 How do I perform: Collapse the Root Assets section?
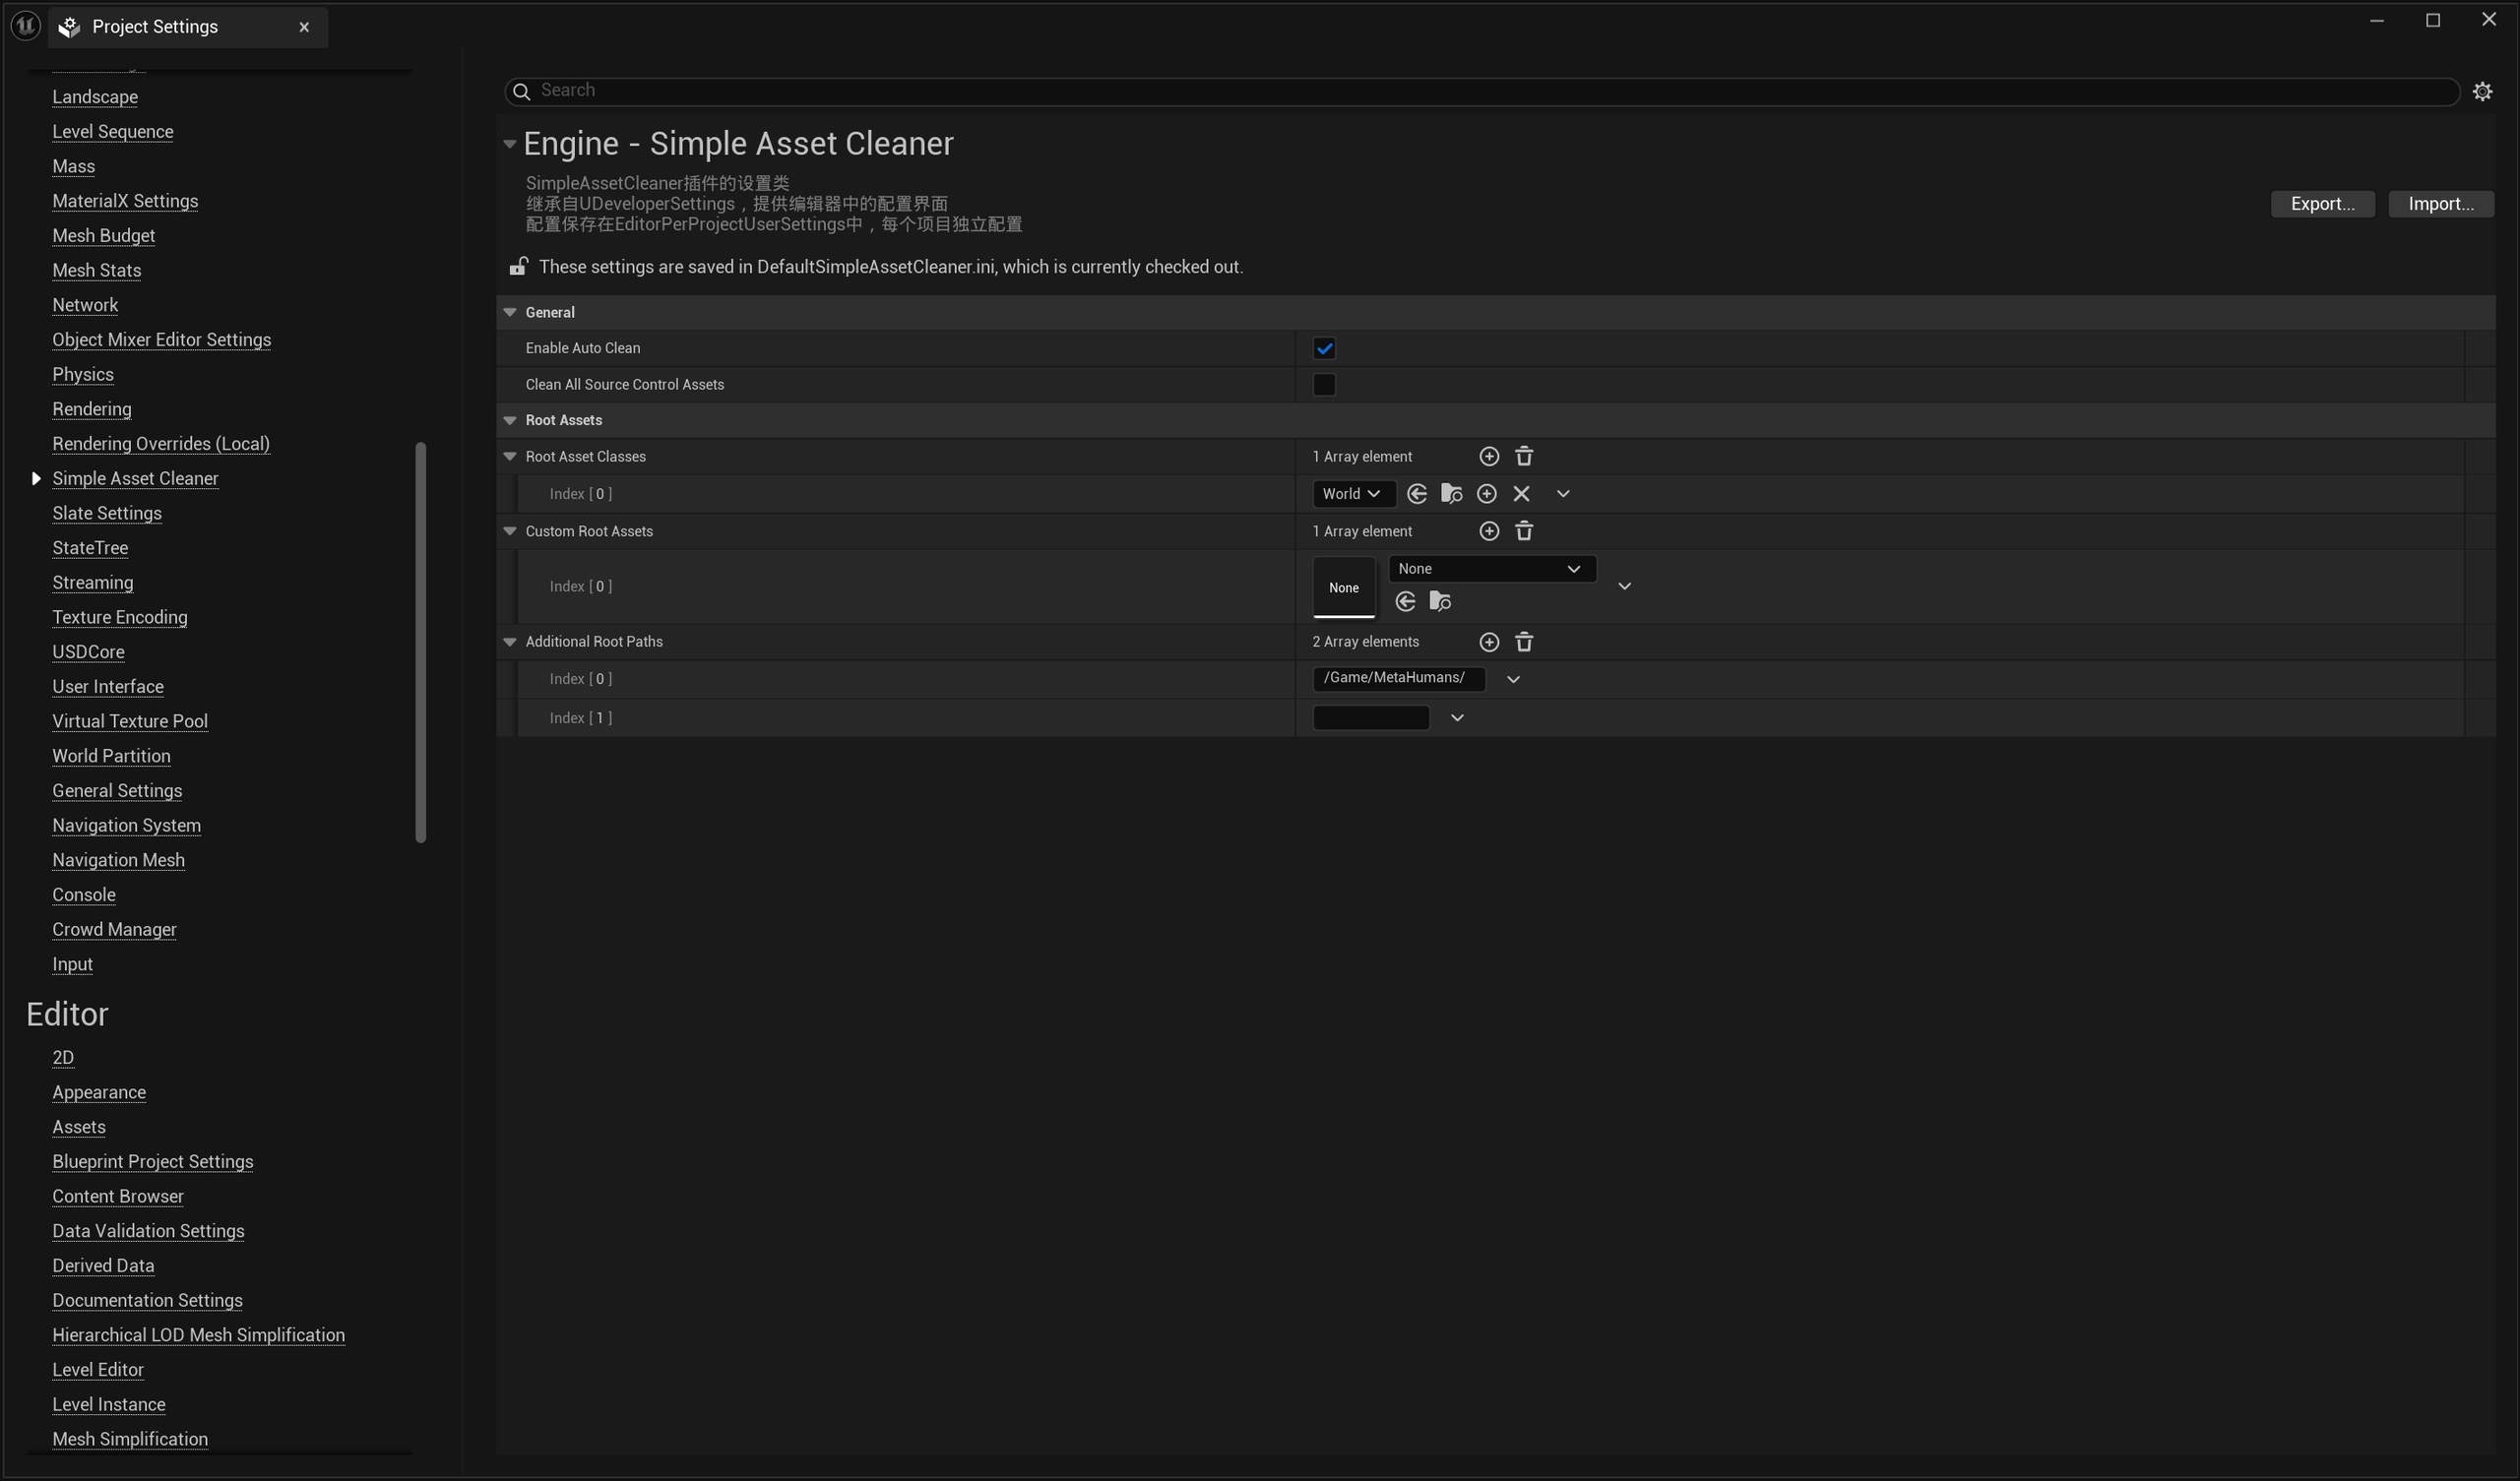click(510, 420)
